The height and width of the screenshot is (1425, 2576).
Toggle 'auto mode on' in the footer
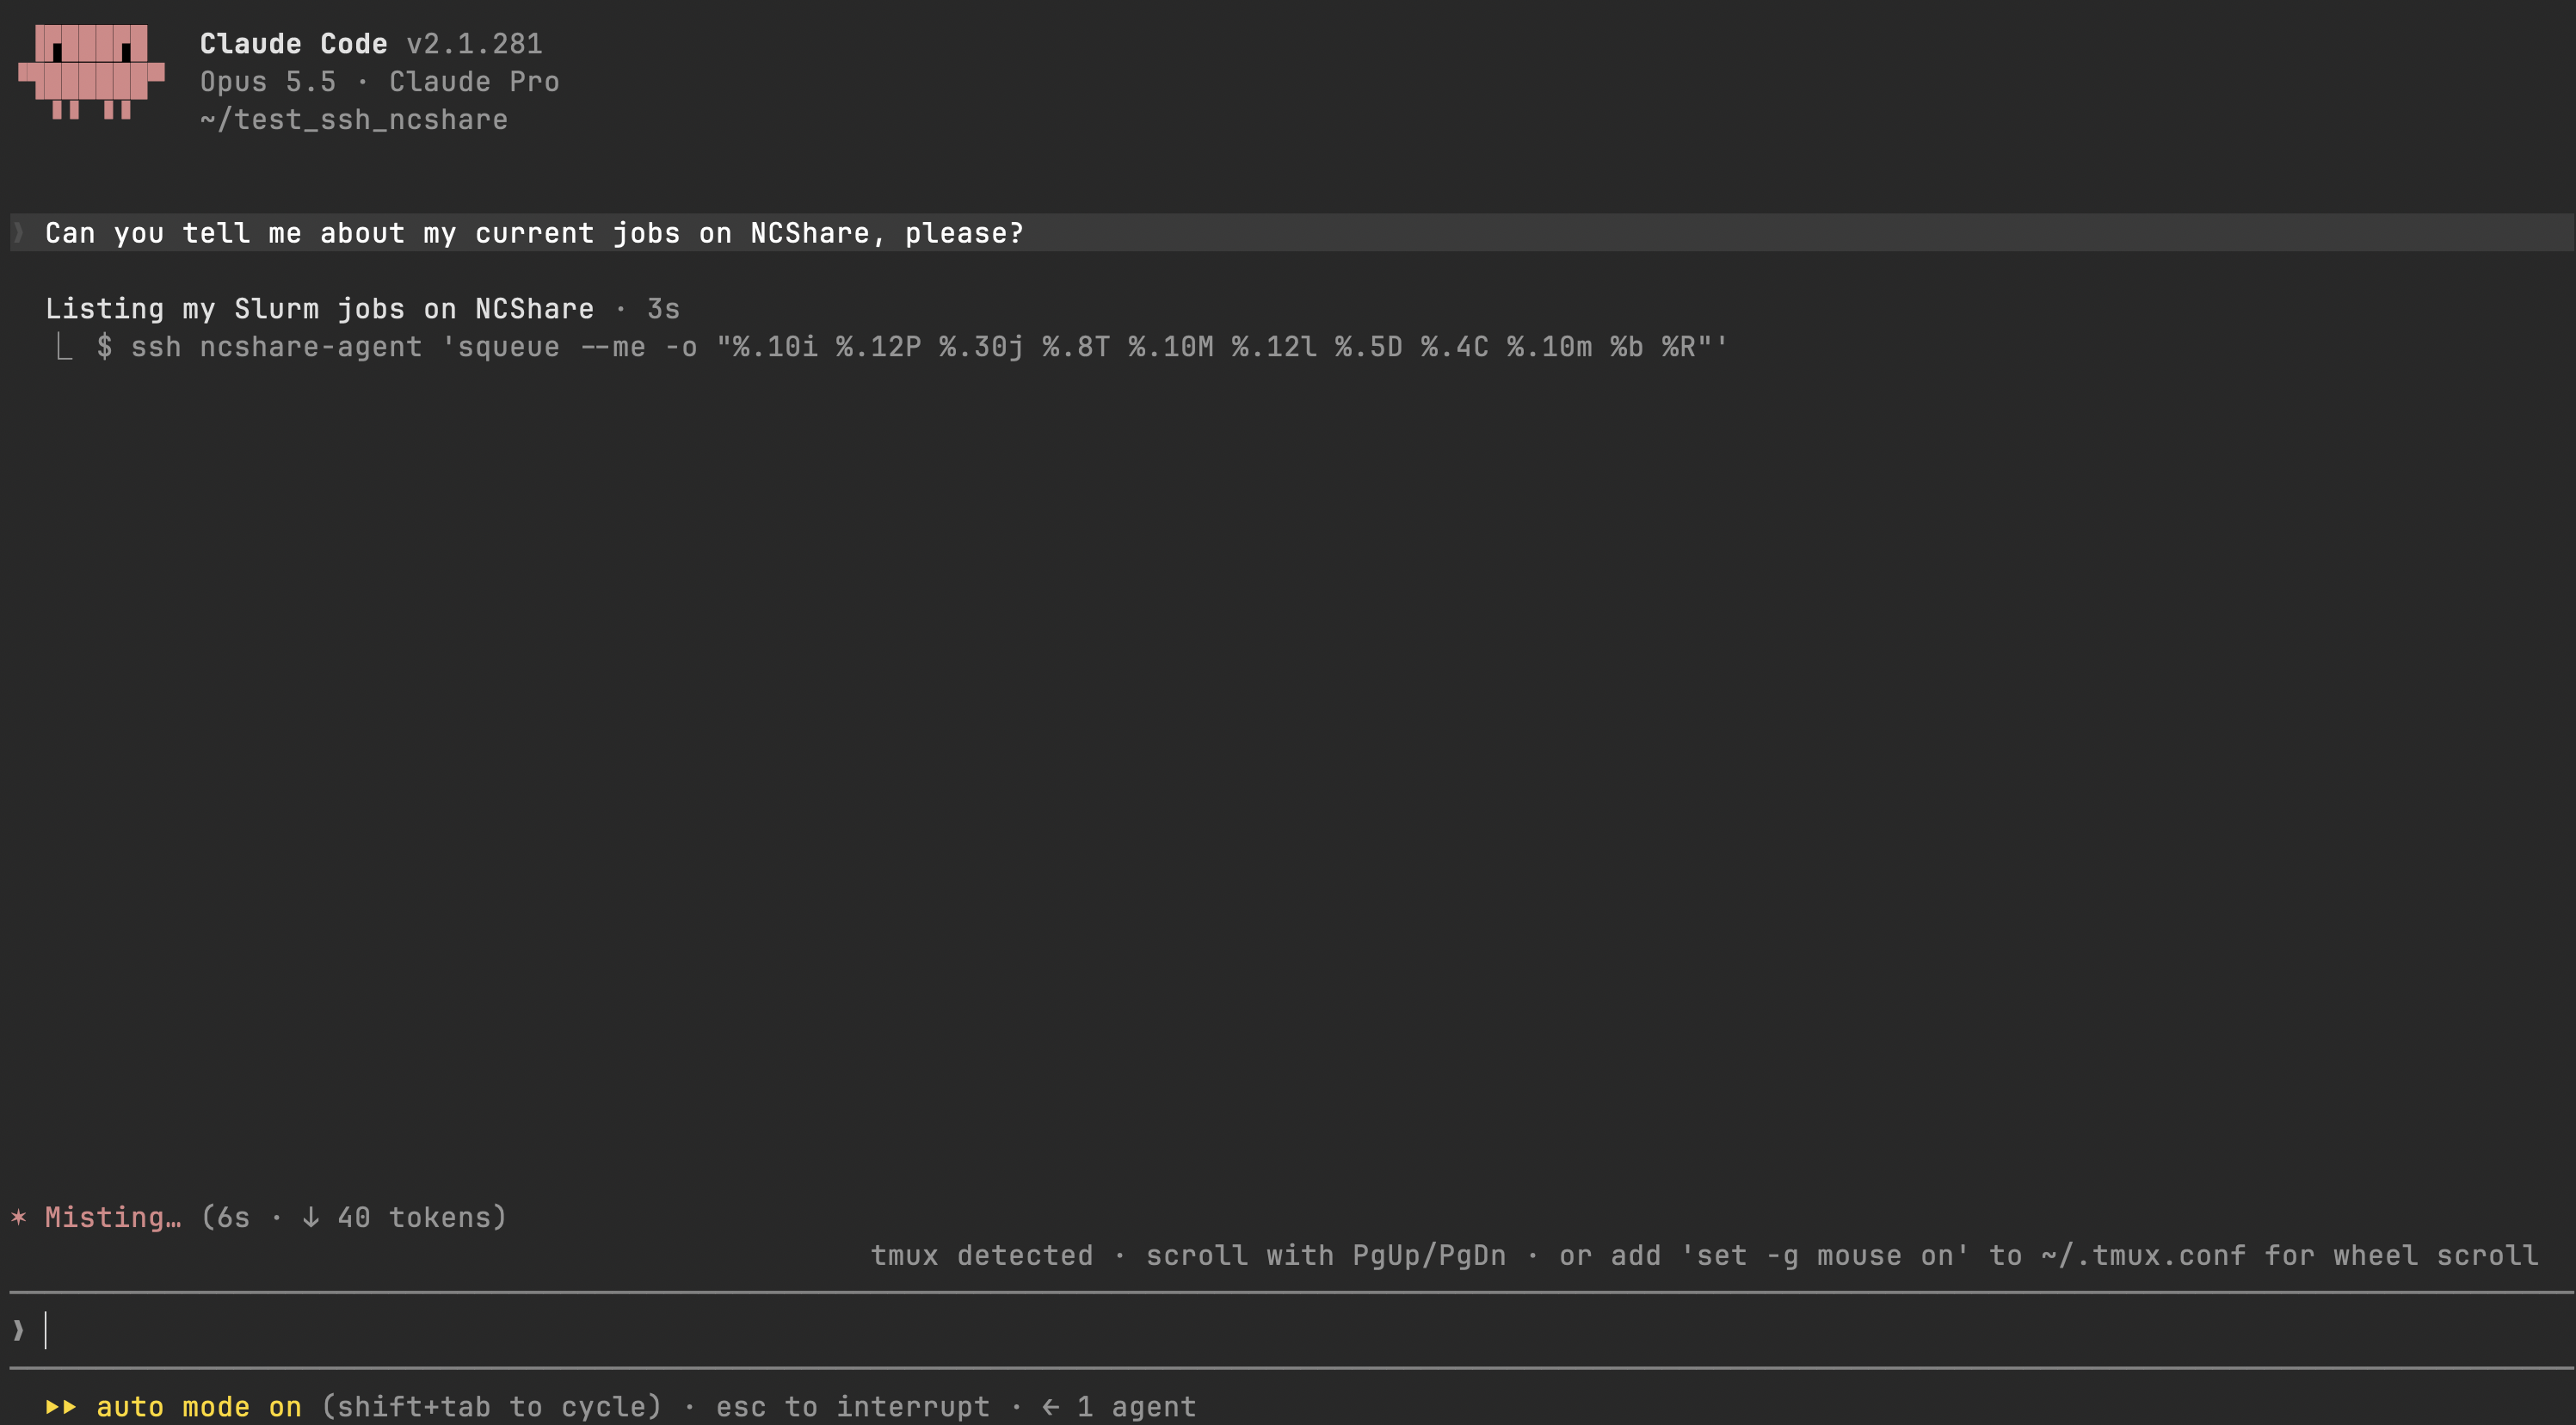click(x=199, y=1407)
